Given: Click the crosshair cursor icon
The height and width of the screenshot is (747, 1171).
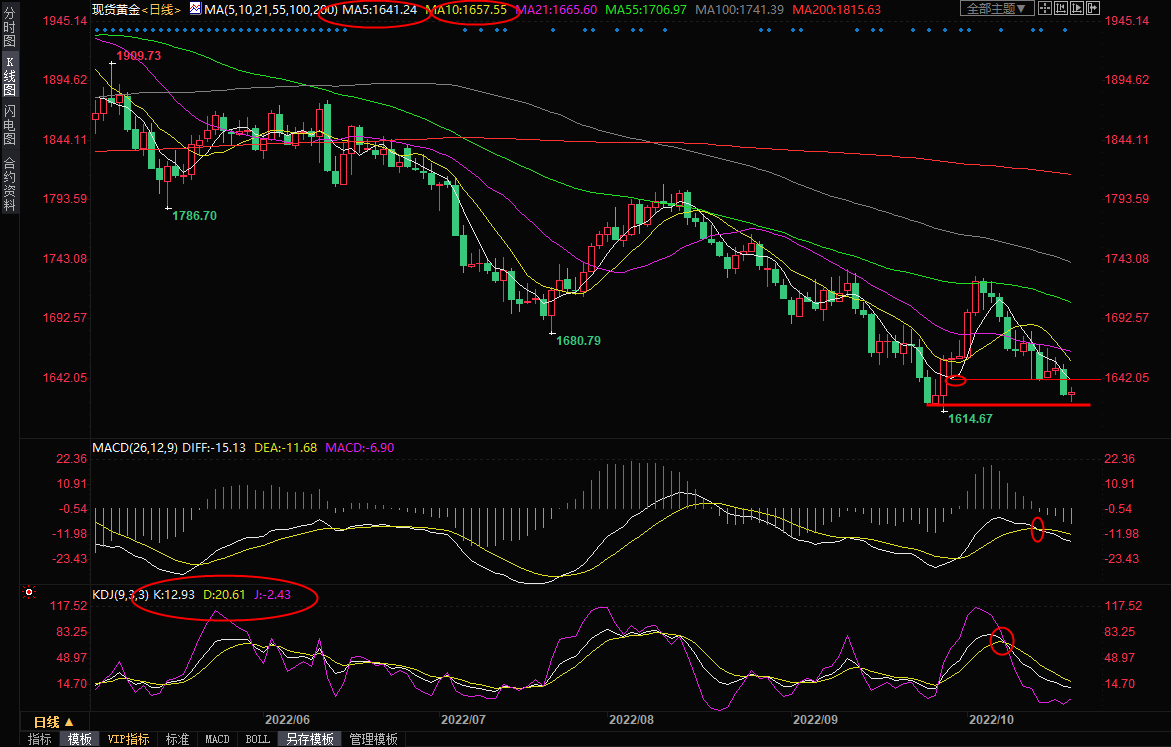Looking at the screenshot, I should tap(1047, 9).
